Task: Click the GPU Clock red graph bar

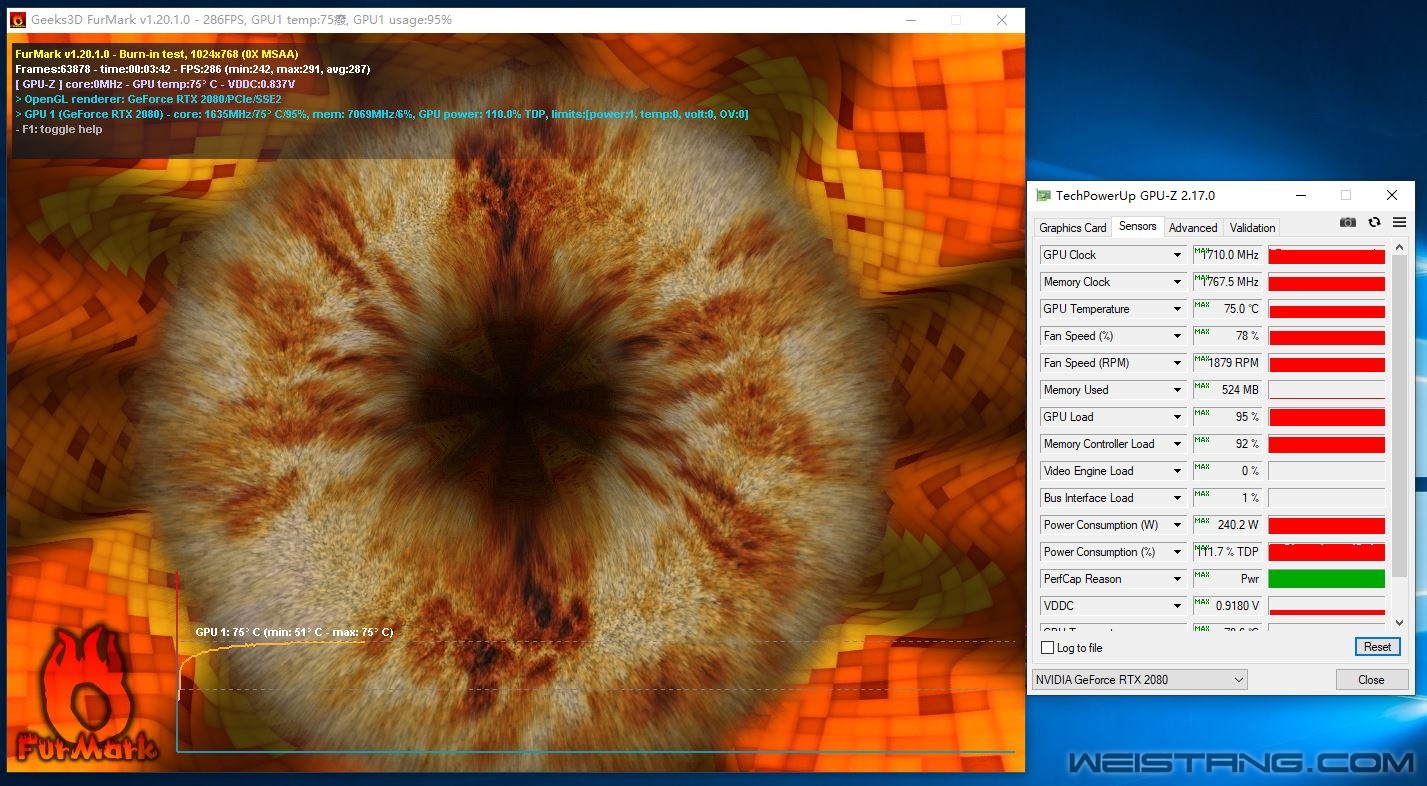Action: click(x=1326, y=256)
